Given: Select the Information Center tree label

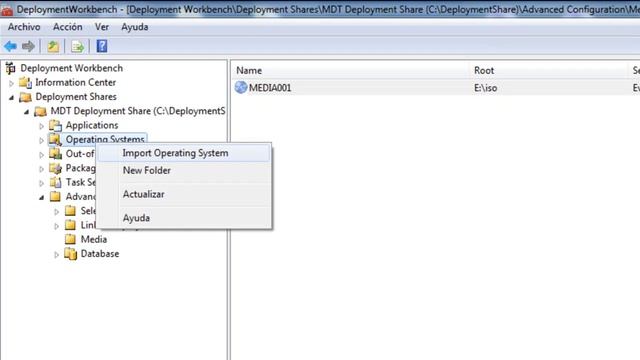Looking at the screenshot, I should [x=76, y=82].
